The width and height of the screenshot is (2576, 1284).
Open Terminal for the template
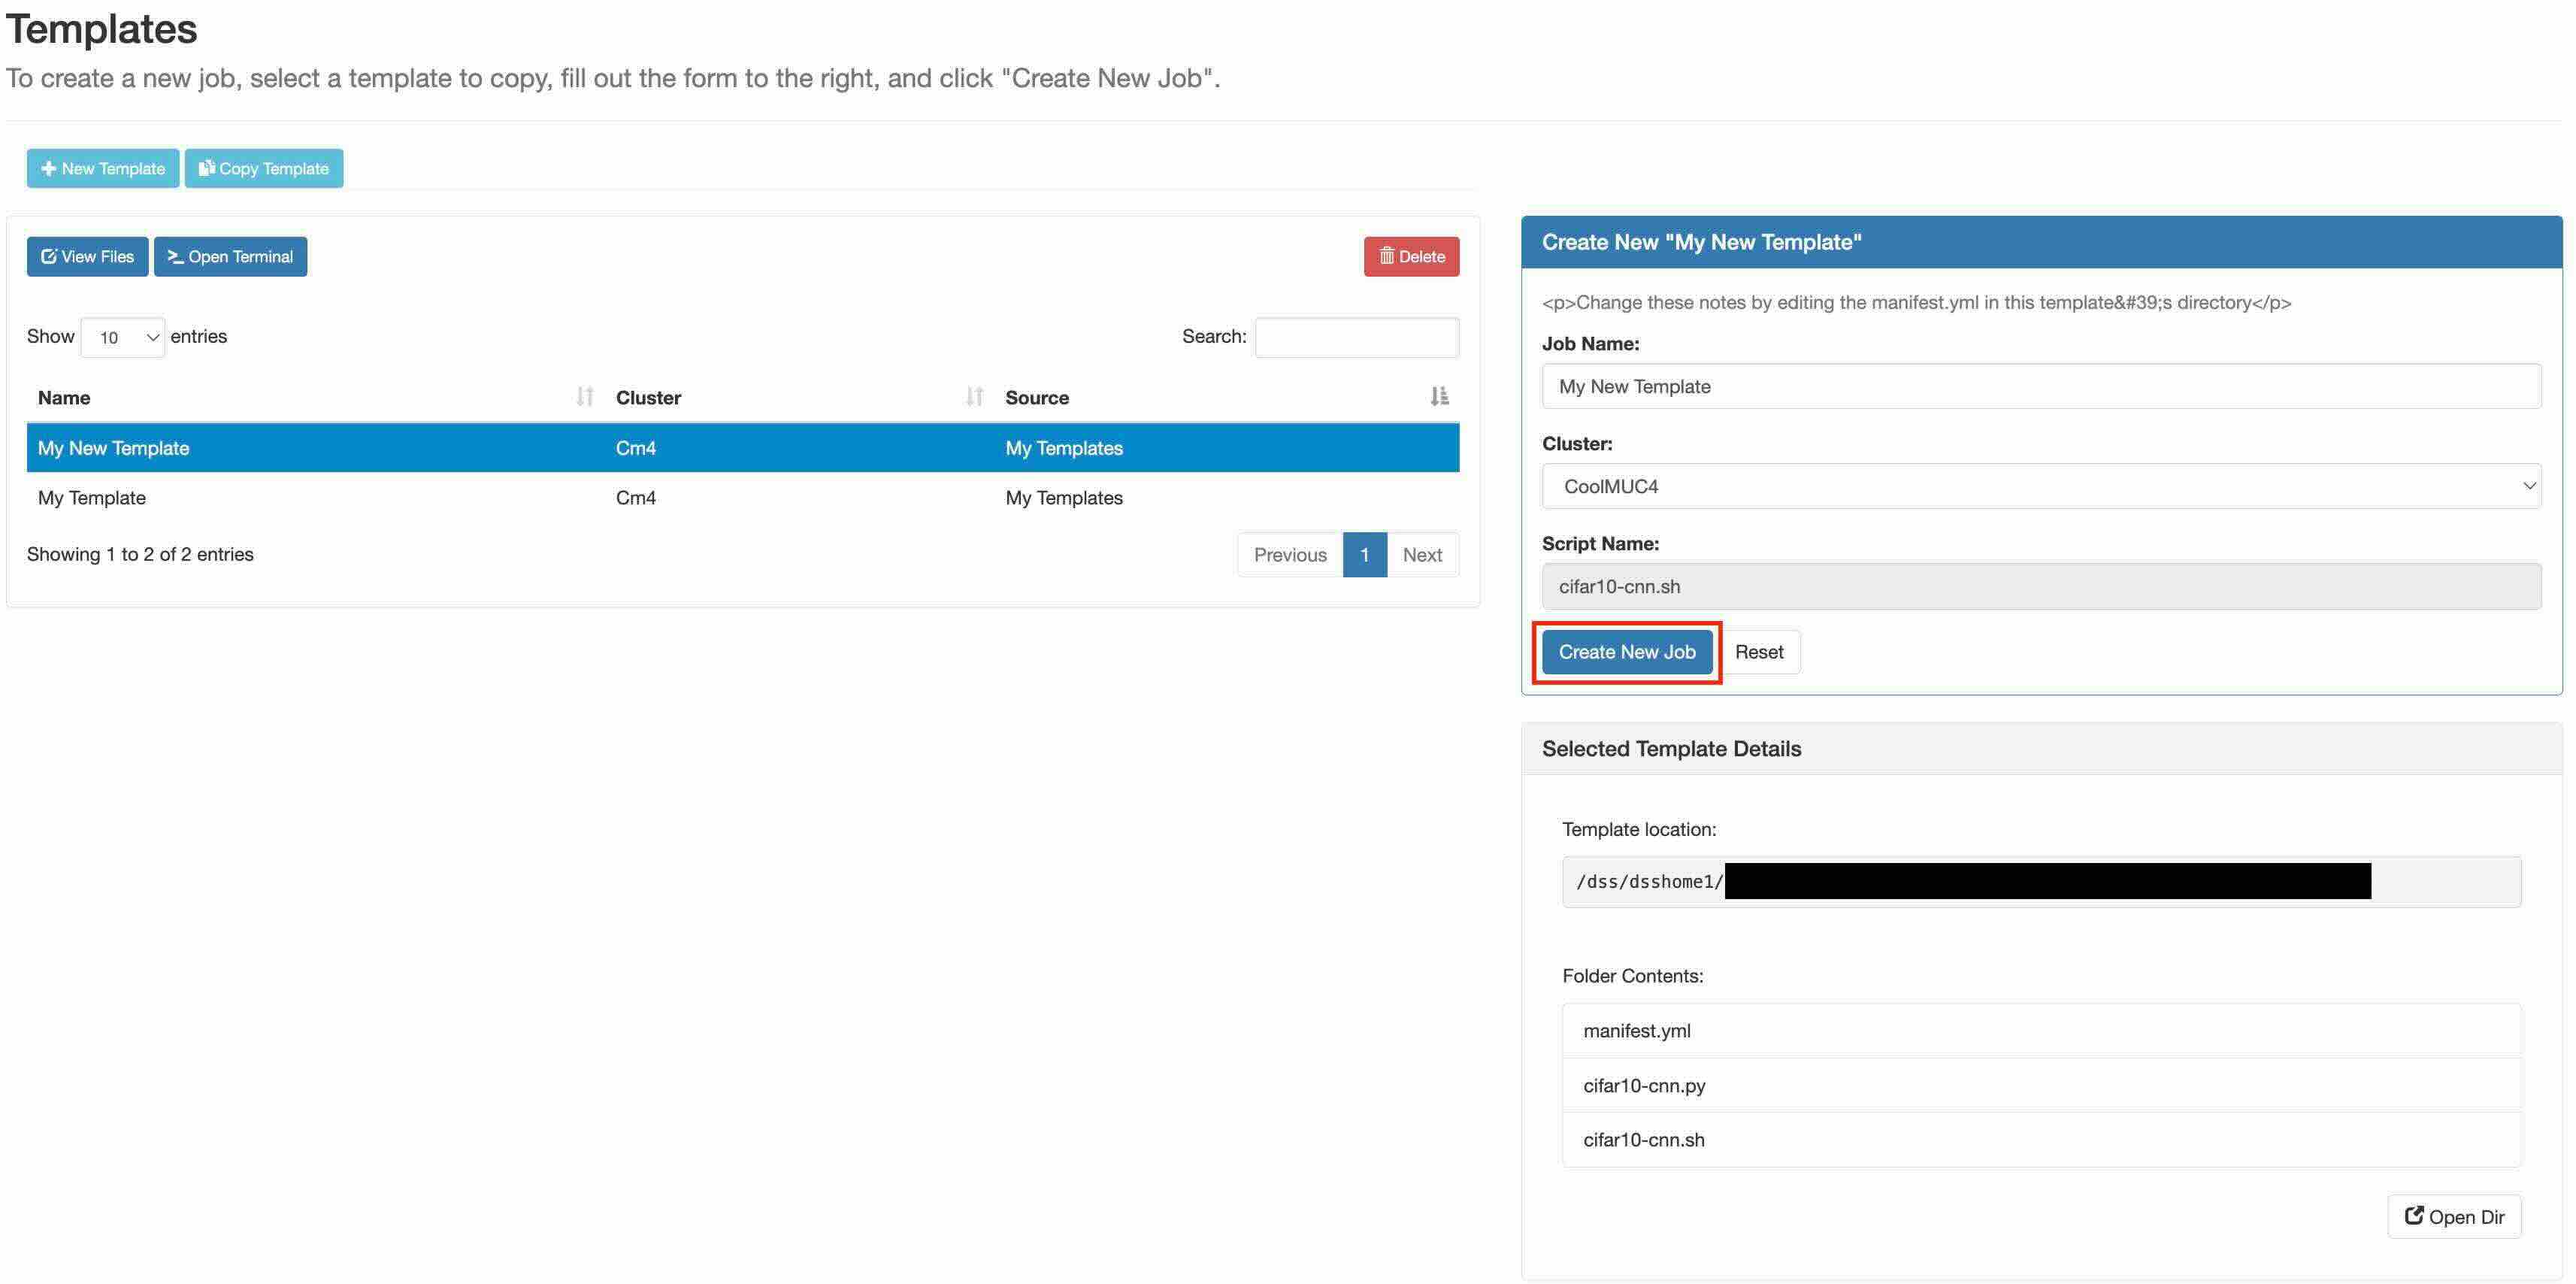[x=230, y=256]
